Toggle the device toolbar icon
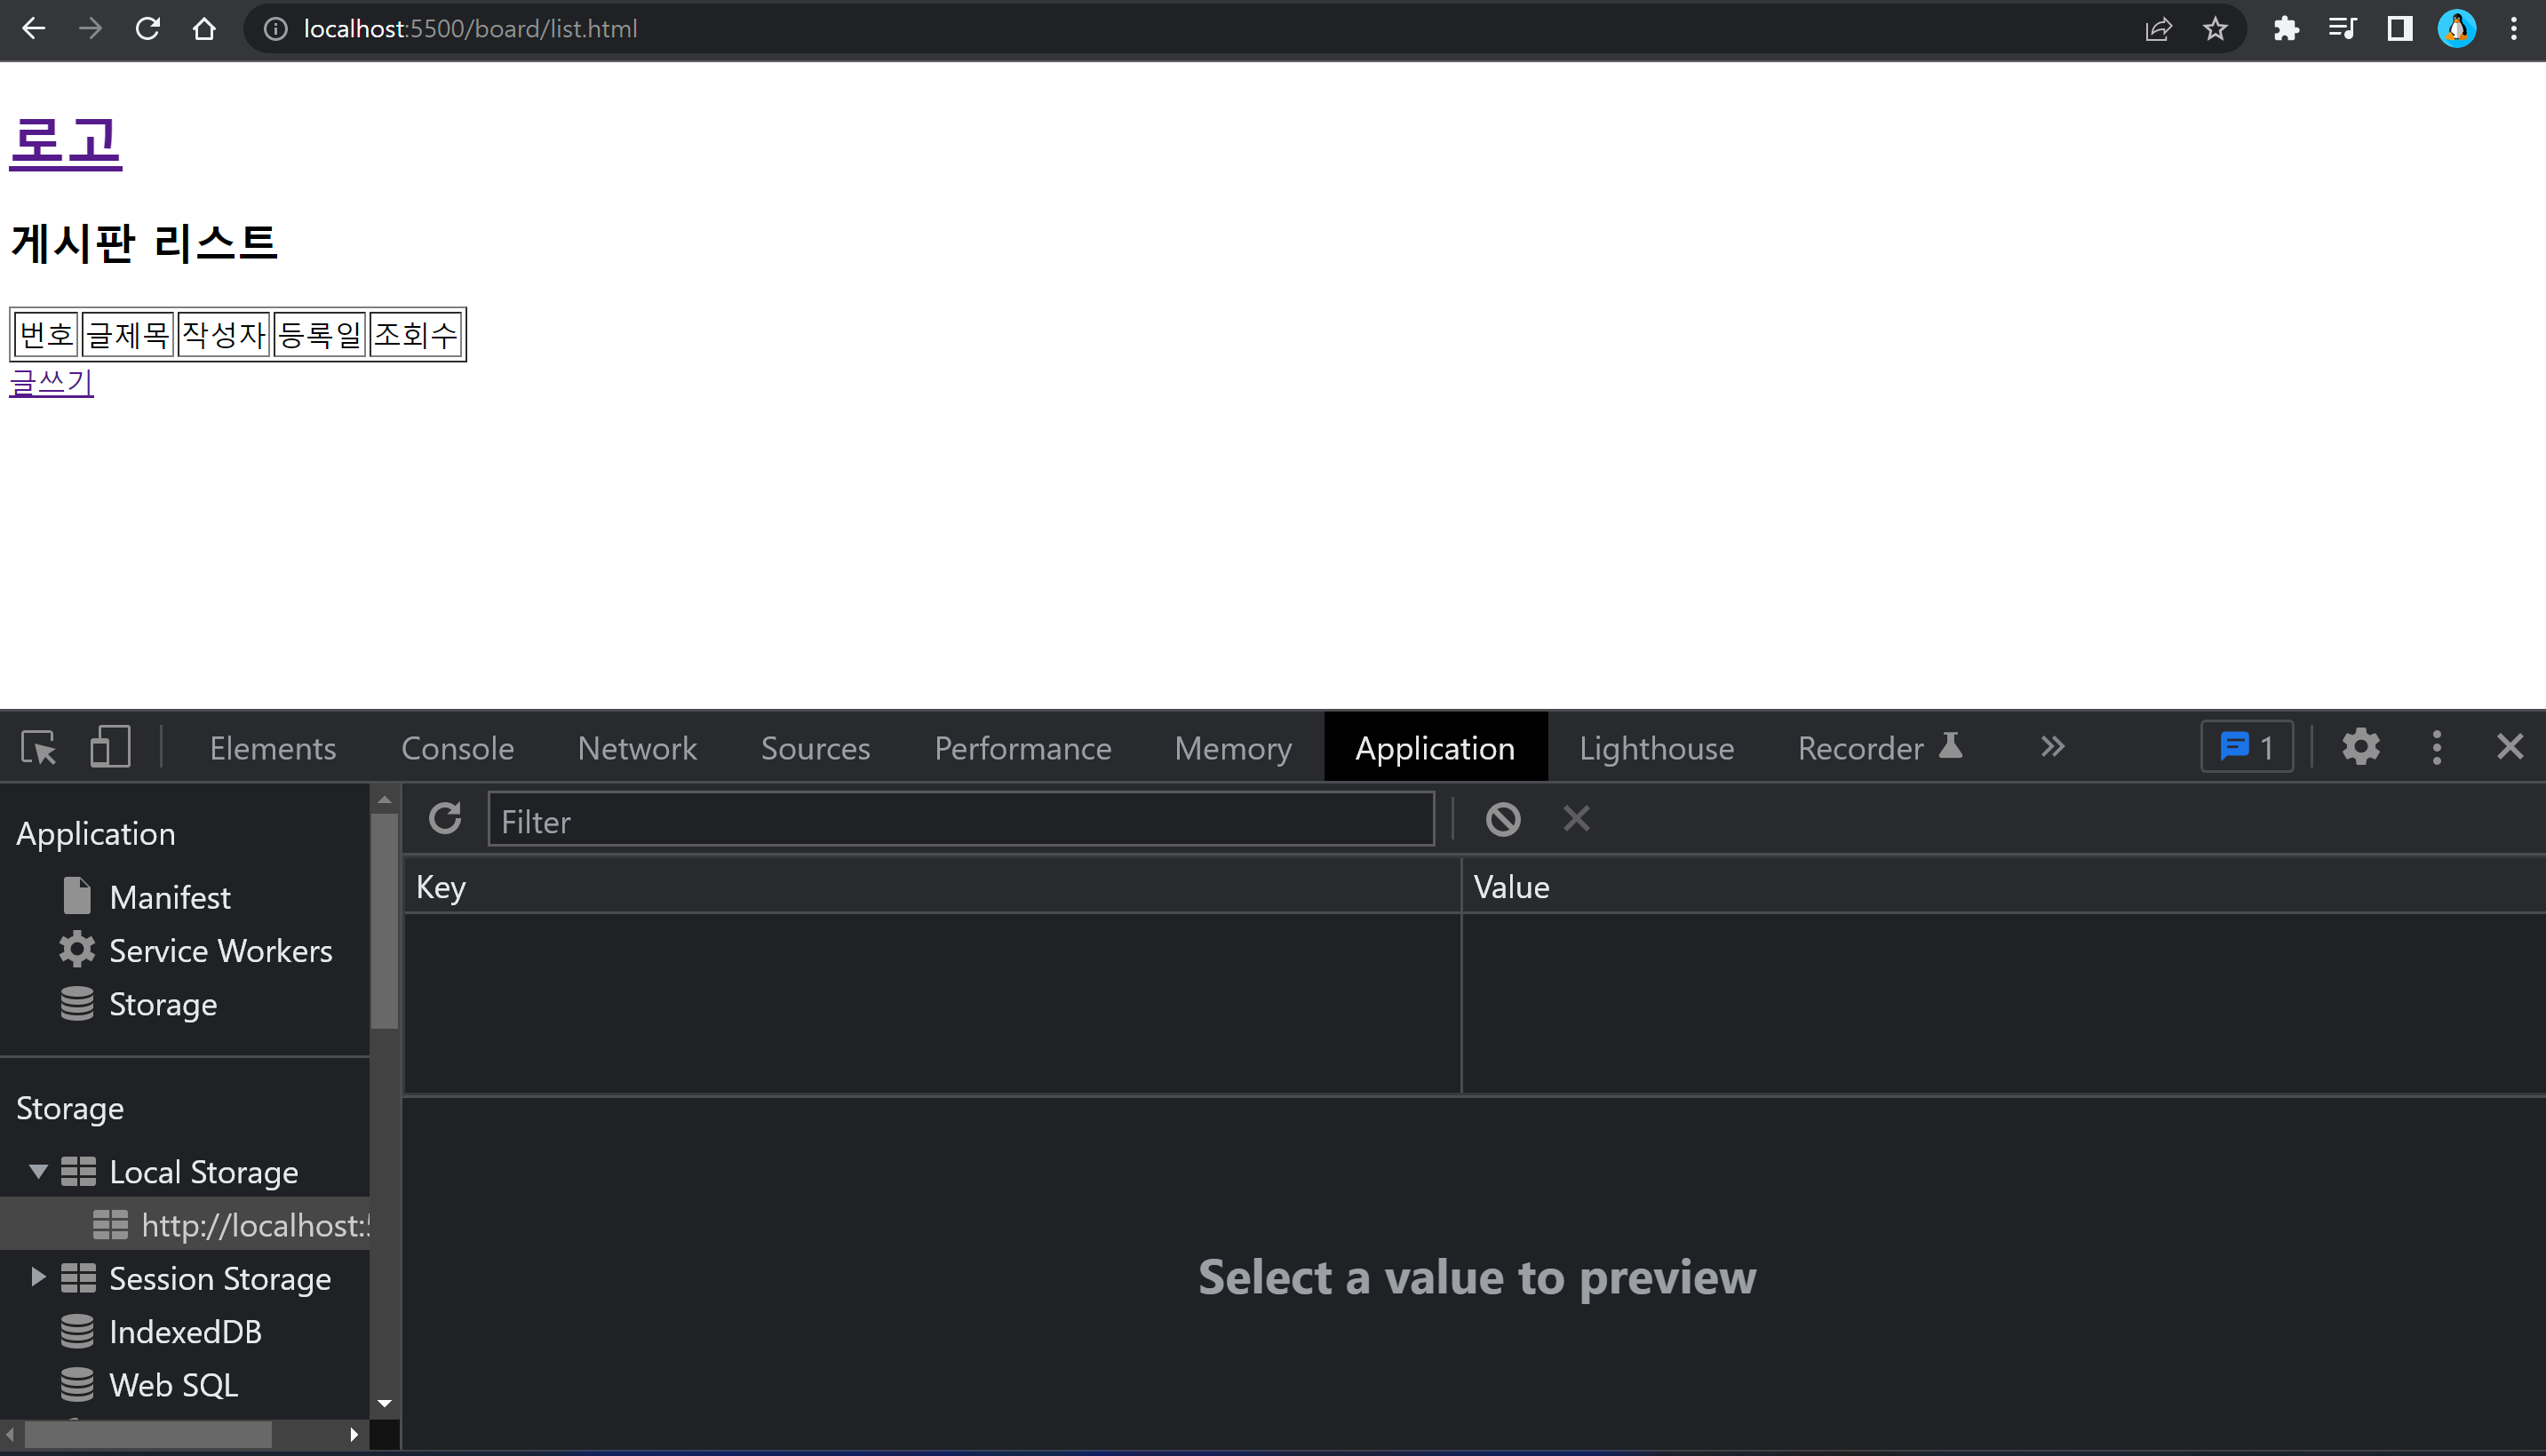This screenshot has width=2546, height=1456. click(x=110, y=747)
